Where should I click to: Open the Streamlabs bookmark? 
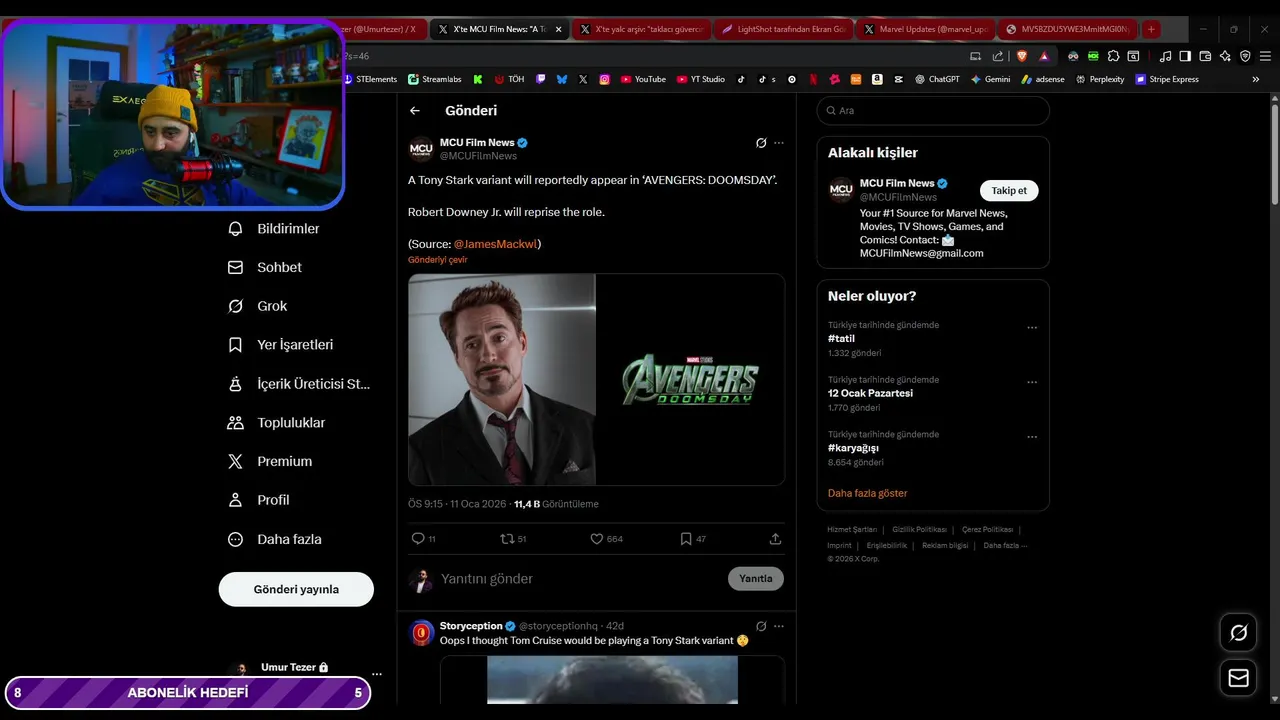434,79
